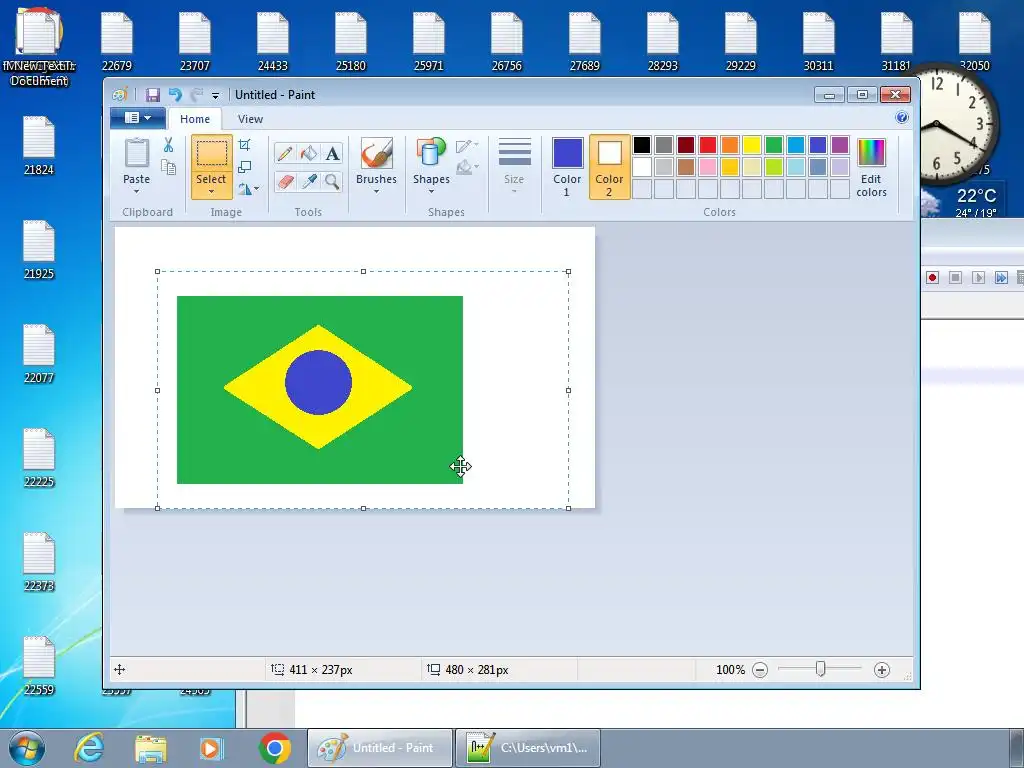Viewport: 1024px width, 768px height.
Task: Click the Paint application icon in title bar
Action: 120,95
